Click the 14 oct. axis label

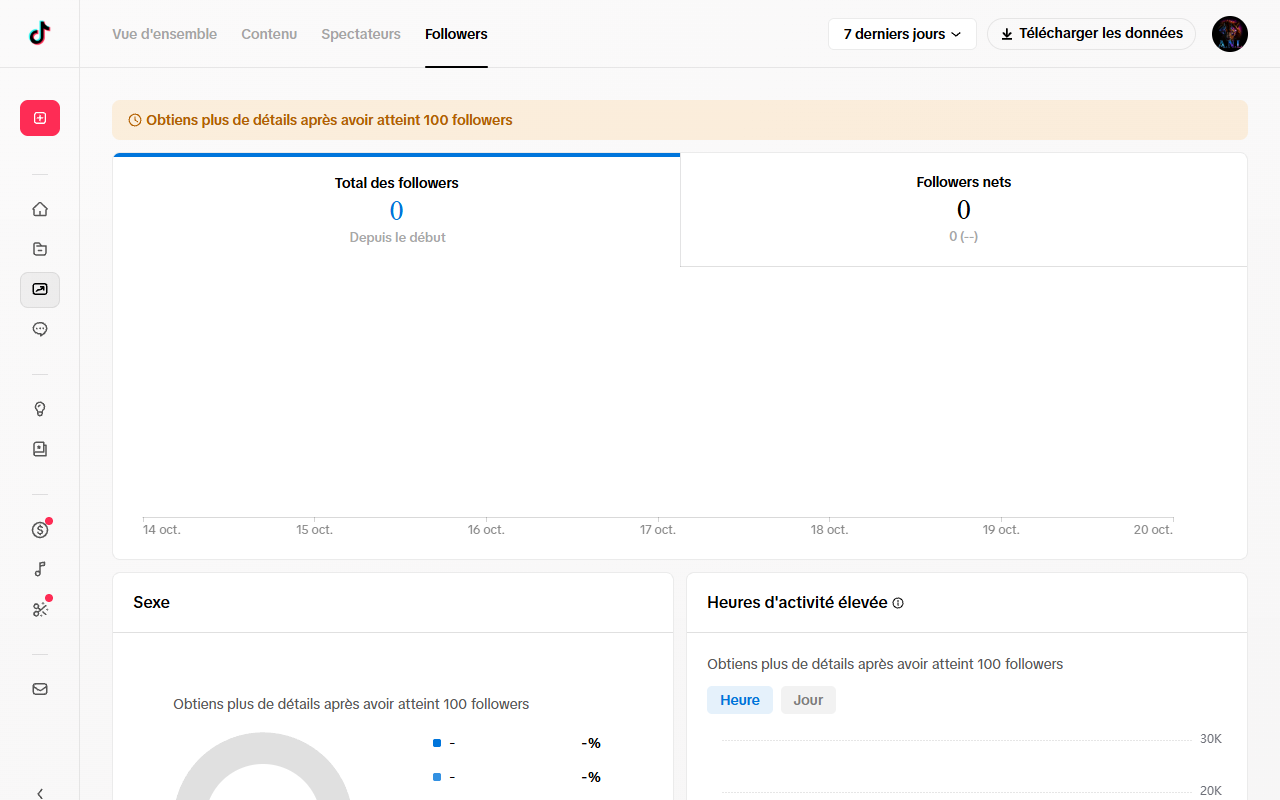point(162,530)
